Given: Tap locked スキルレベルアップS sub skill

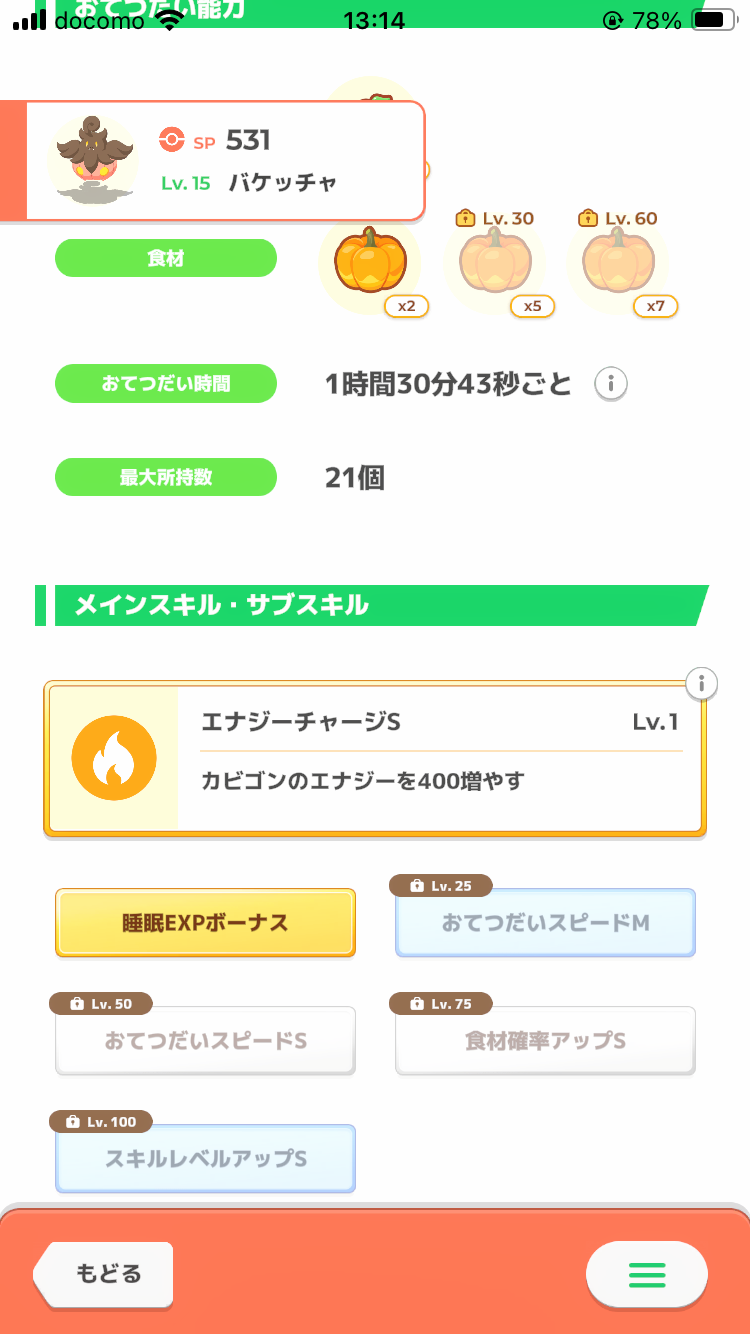Looking at the screenshot, I should (x=205, y=1159).
